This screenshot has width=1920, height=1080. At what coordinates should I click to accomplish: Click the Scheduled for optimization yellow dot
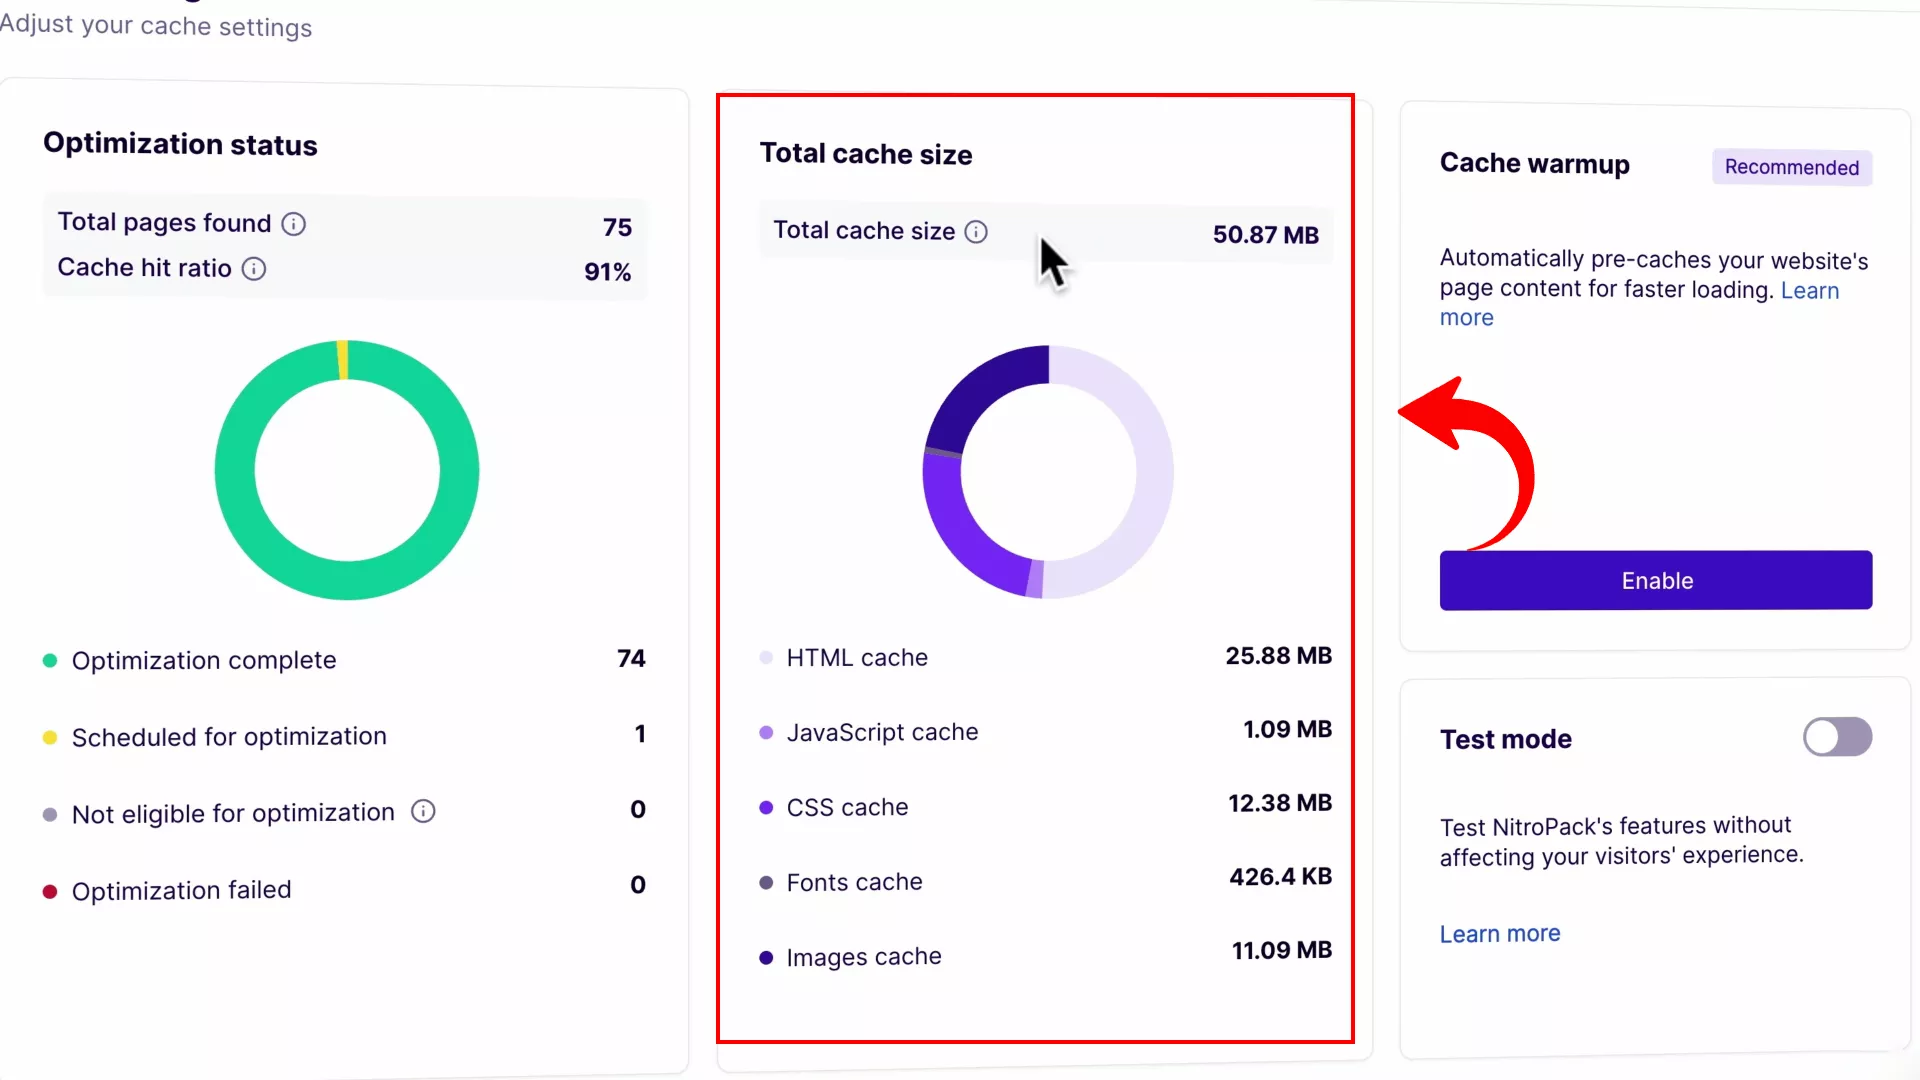click(49, 738)
